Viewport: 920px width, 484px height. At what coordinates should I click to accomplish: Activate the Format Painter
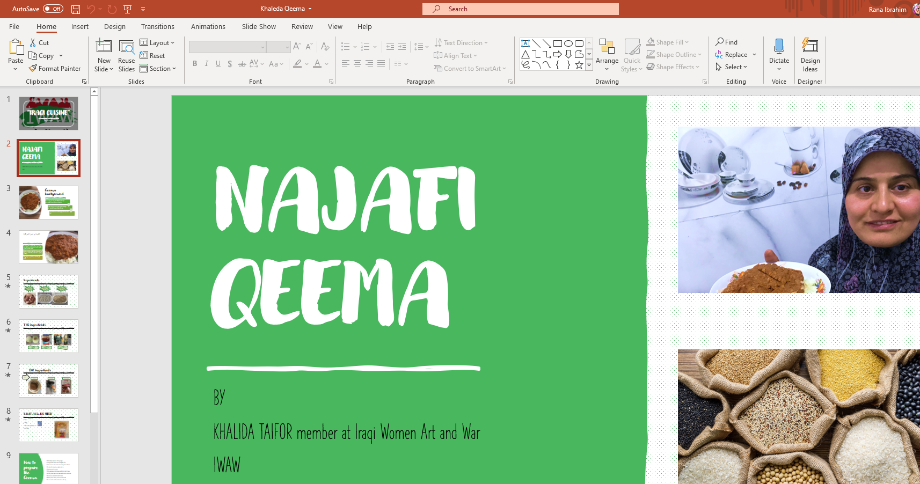[x=55, y=69]
